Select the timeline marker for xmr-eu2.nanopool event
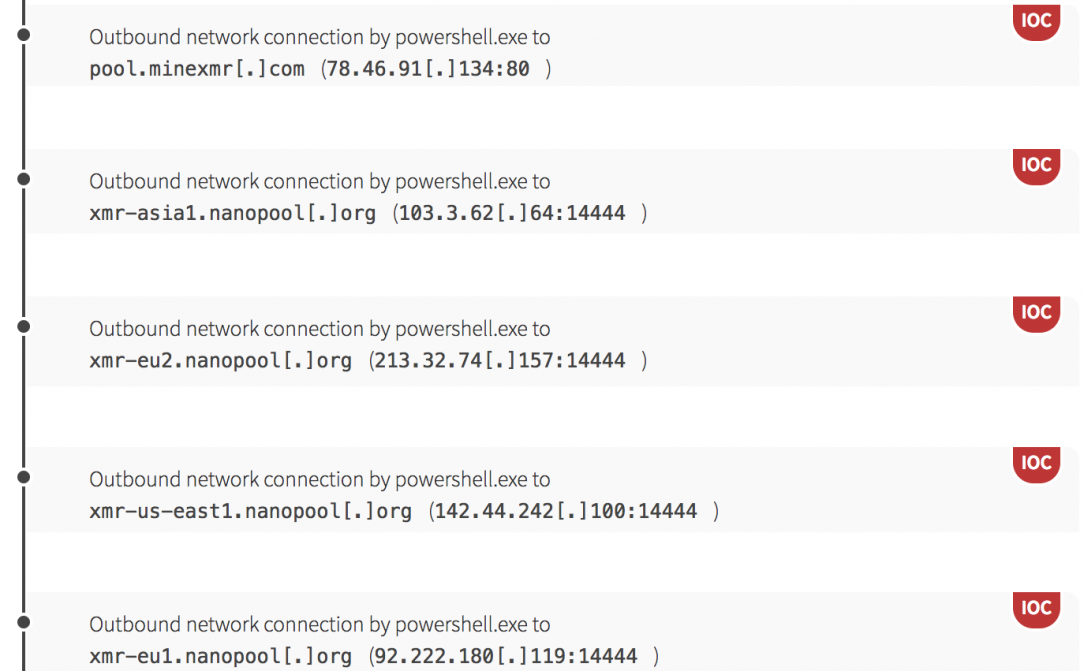The image size is (1084, 671). pyautogui.click(x=24, y=326)
